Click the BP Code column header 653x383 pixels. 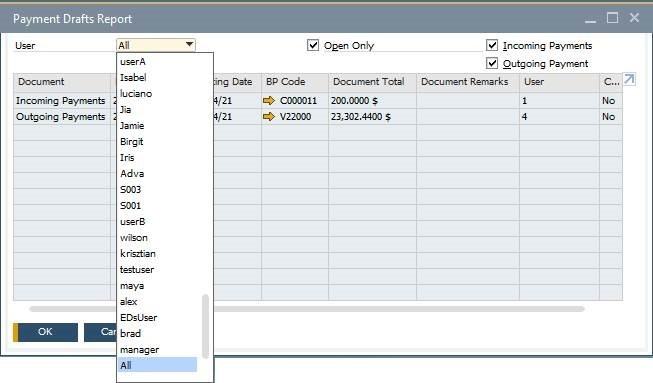point(295,82)
